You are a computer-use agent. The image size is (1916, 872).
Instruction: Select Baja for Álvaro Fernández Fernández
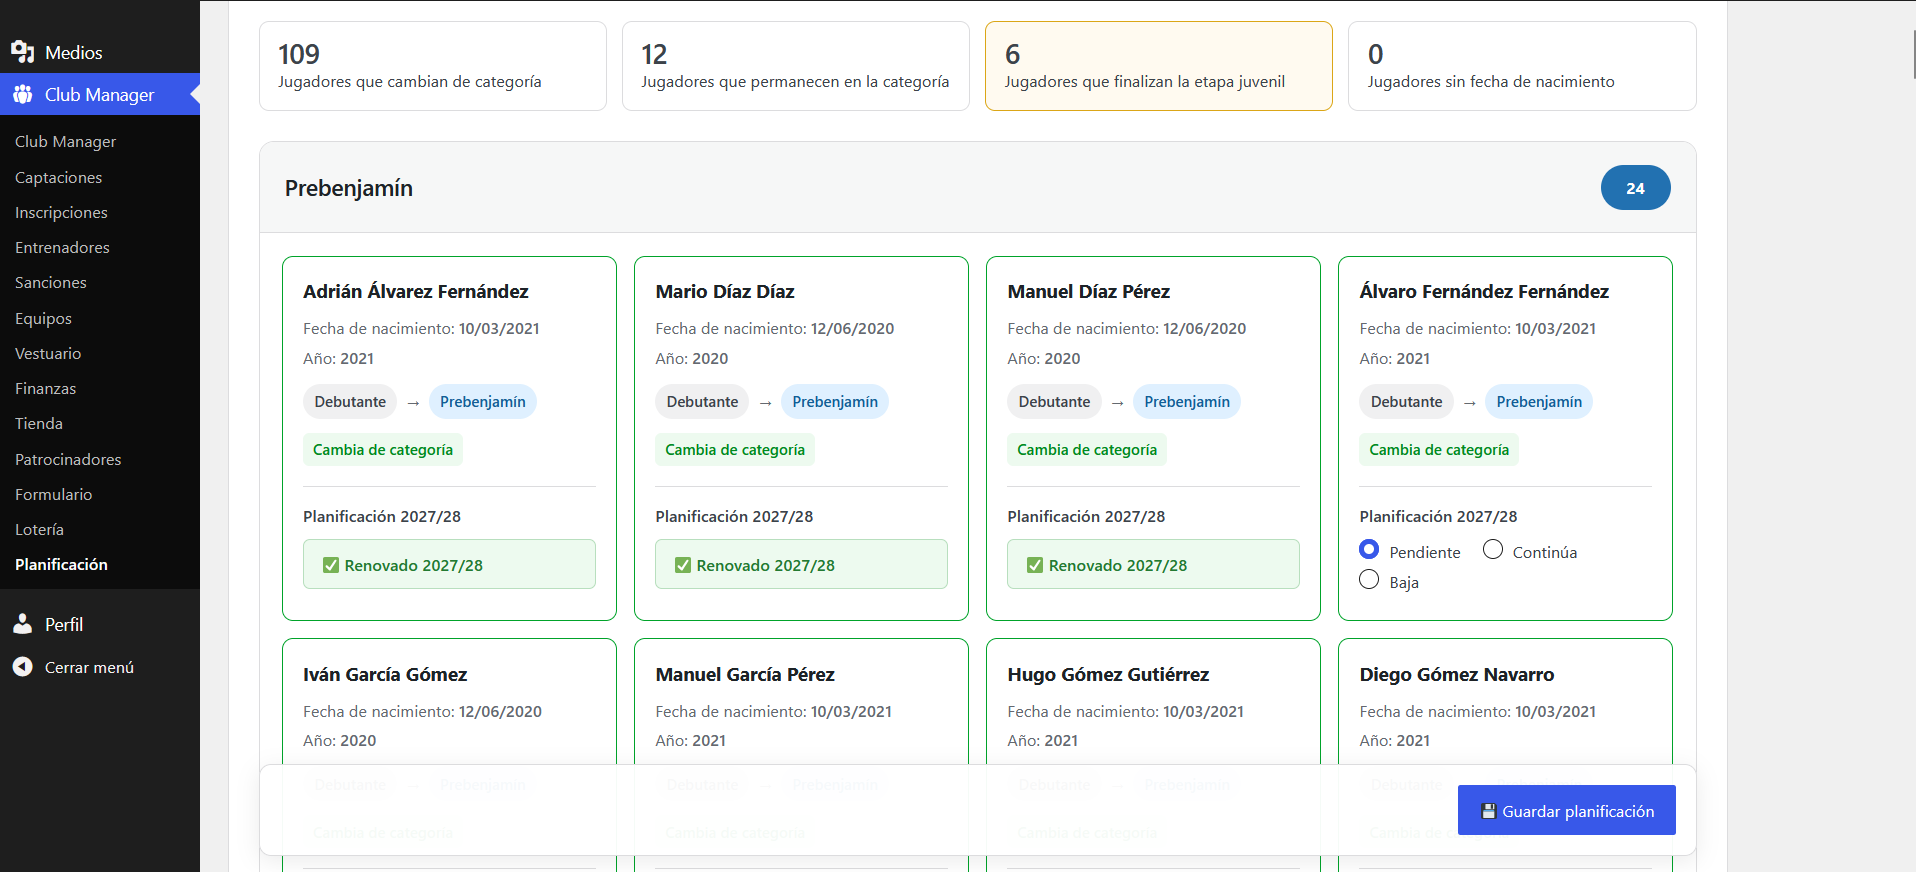(1369, 580)
